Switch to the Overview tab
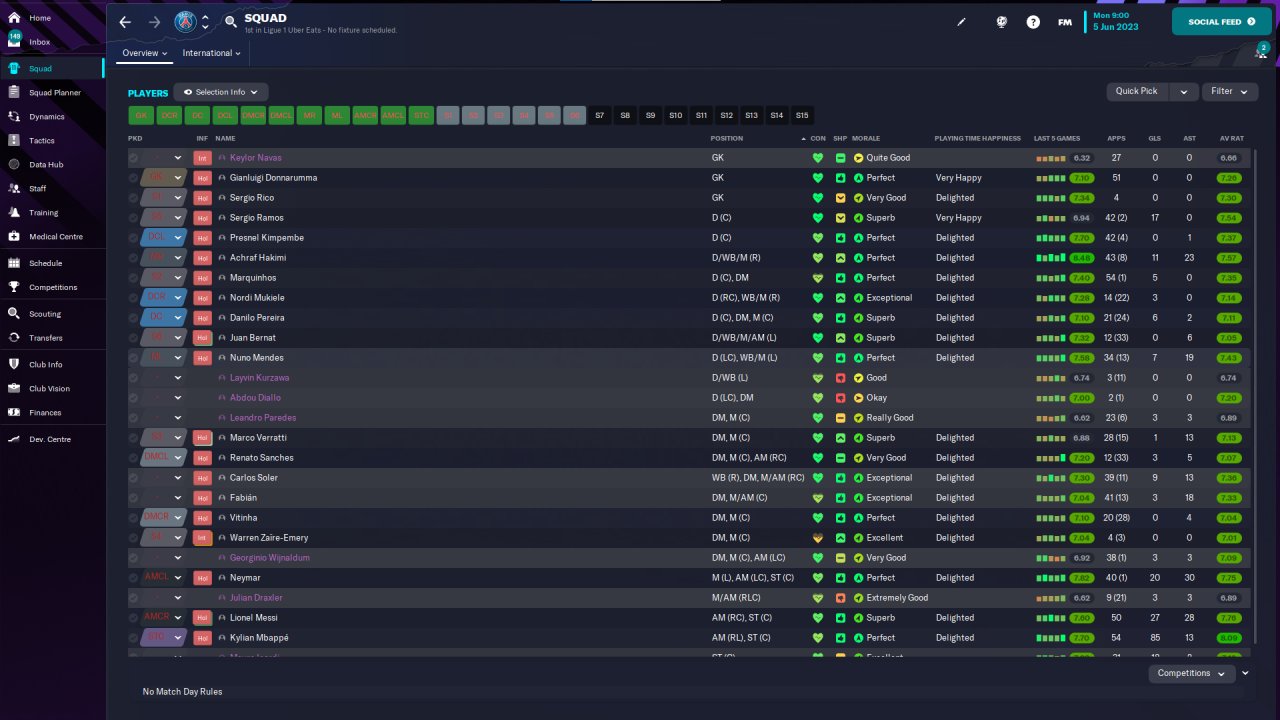The width and height of the screenshot is (1280, 720). click(x=144, y=53)
